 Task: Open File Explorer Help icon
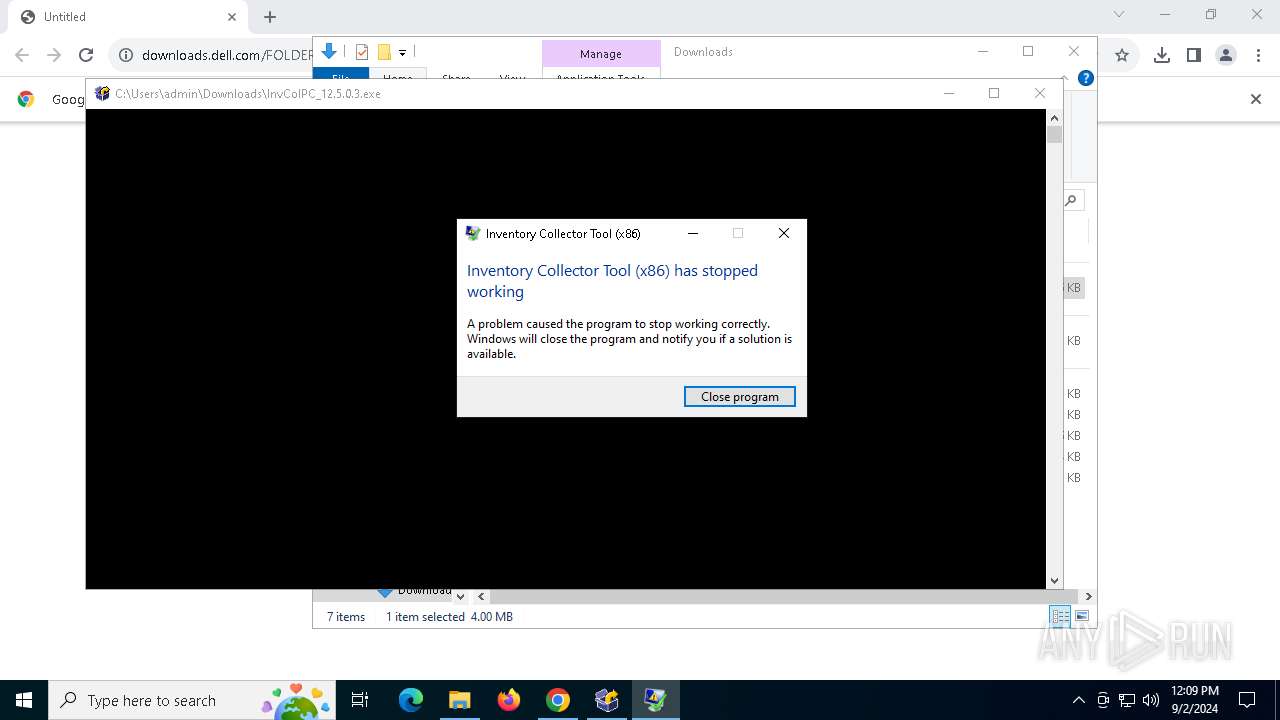click(x=1085, y=78)
